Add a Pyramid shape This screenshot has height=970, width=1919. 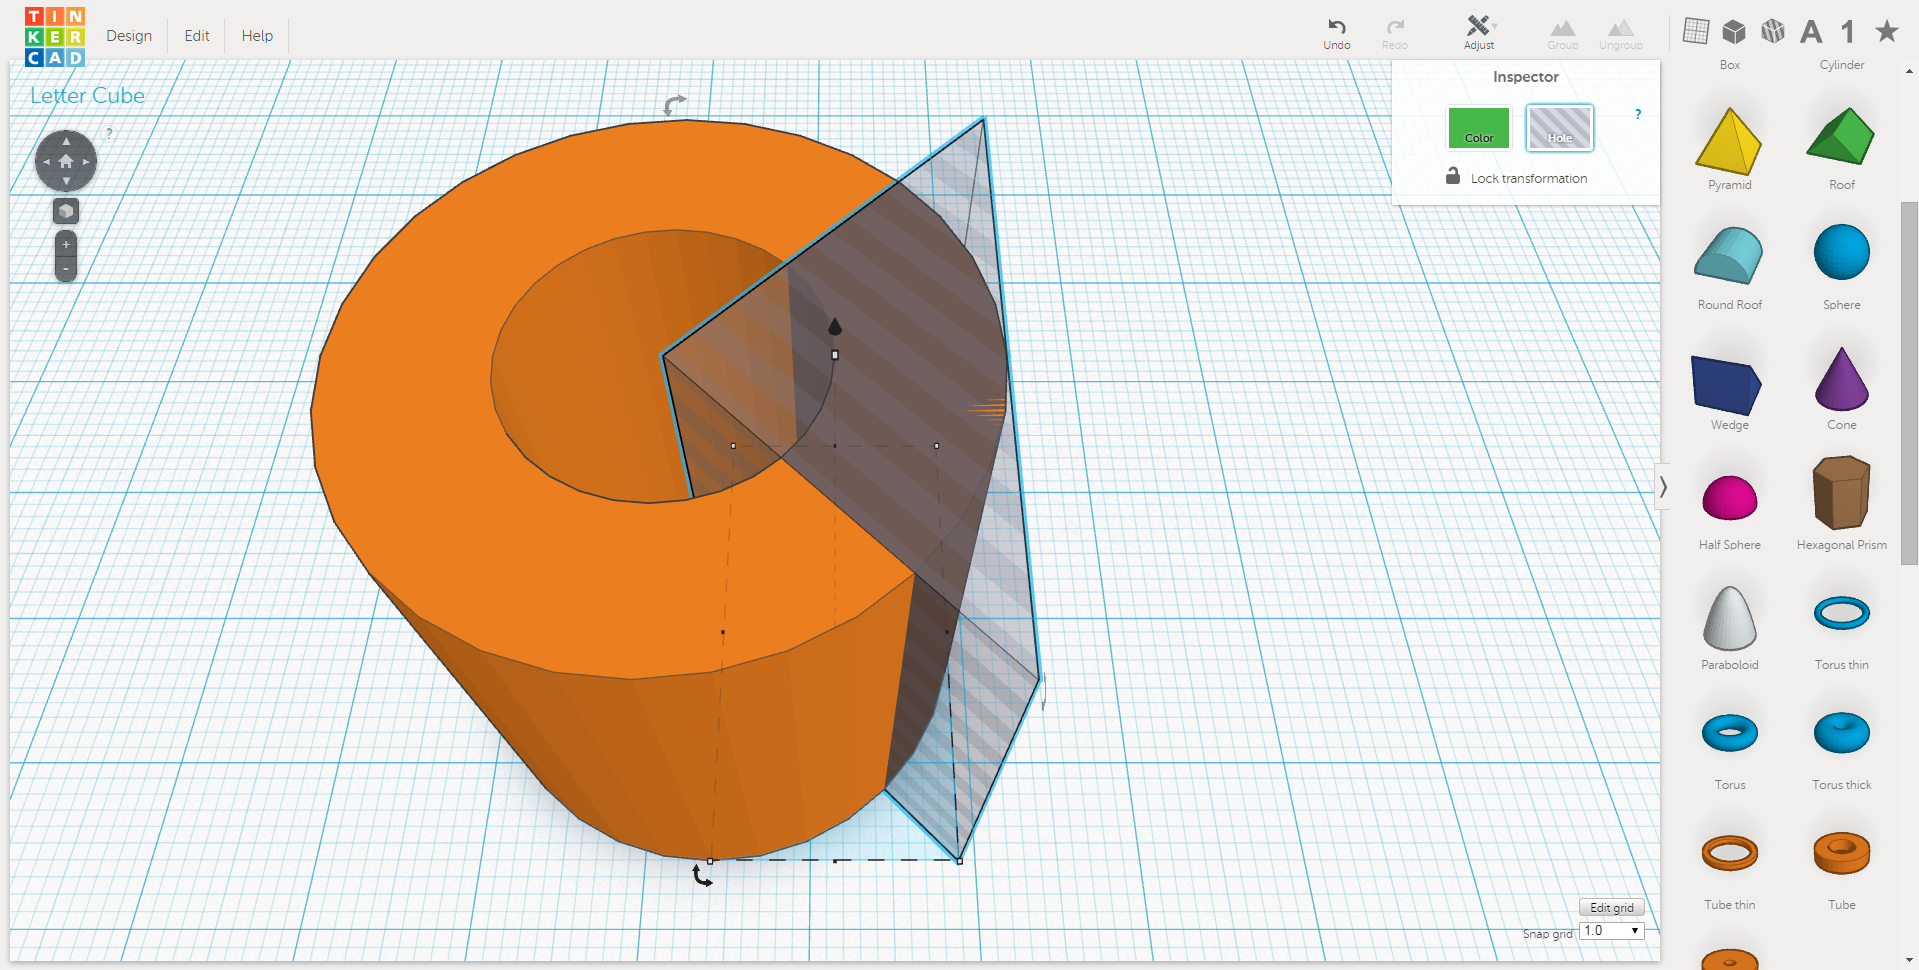click(1729, 140)
